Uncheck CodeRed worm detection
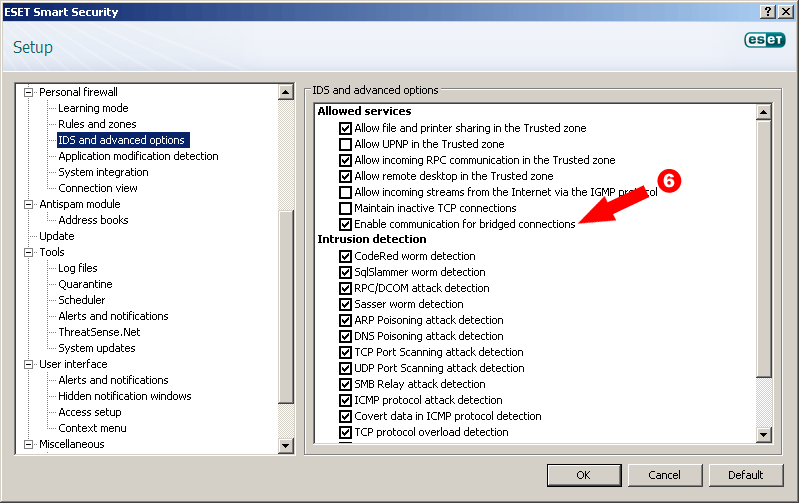The image size is (799, 503). pos(345,256)
